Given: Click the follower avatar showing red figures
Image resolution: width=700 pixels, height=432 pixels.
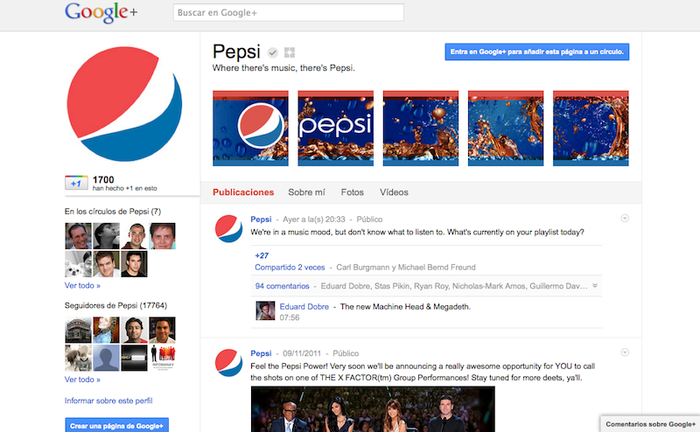Looking at the screenshot, I should (x=162, y=358).
